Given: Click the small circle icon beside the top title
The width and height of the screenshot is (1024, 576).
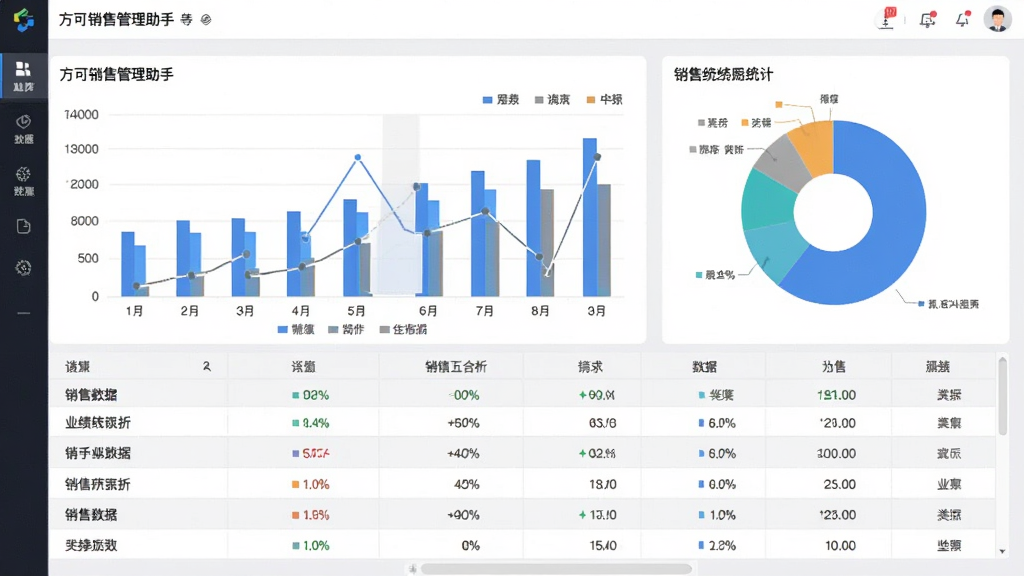Looking at the screenshot, I should pos(206,20).
